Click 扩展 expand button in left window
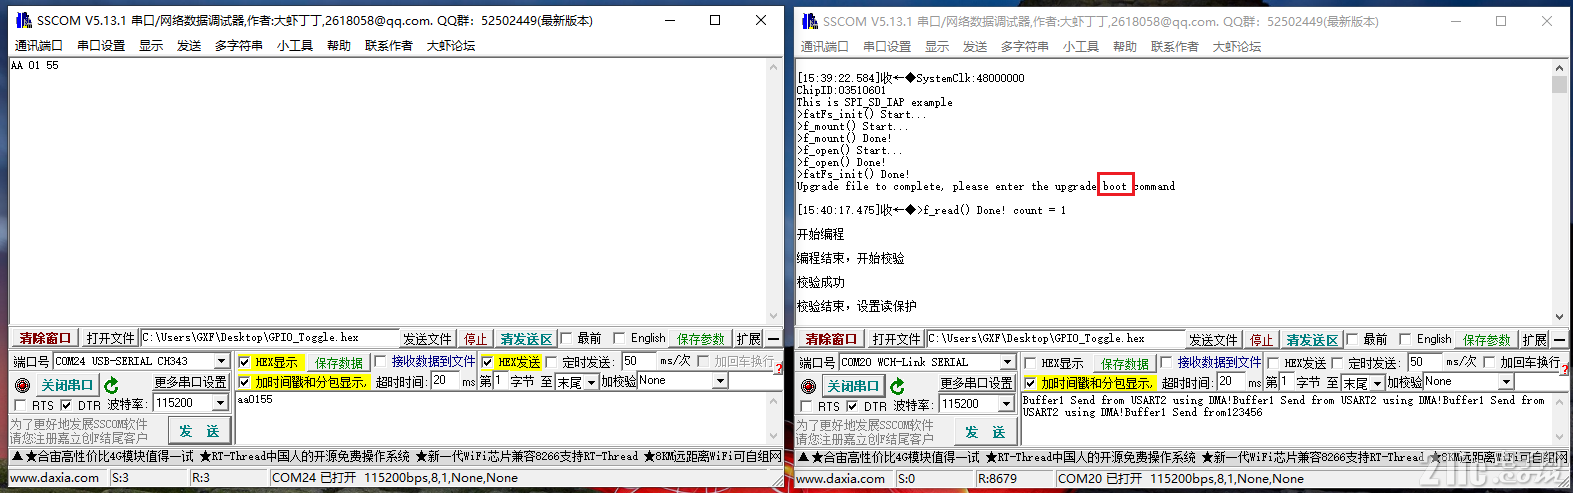1573x493 pixels. (749, 339)
